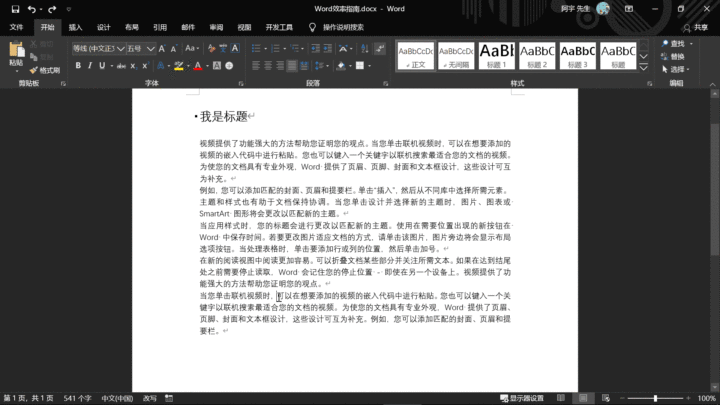Click the 粘贴 (Paste) clipboard icon
Viewport: 720px width, 405px height.
(x=16, y=50)
